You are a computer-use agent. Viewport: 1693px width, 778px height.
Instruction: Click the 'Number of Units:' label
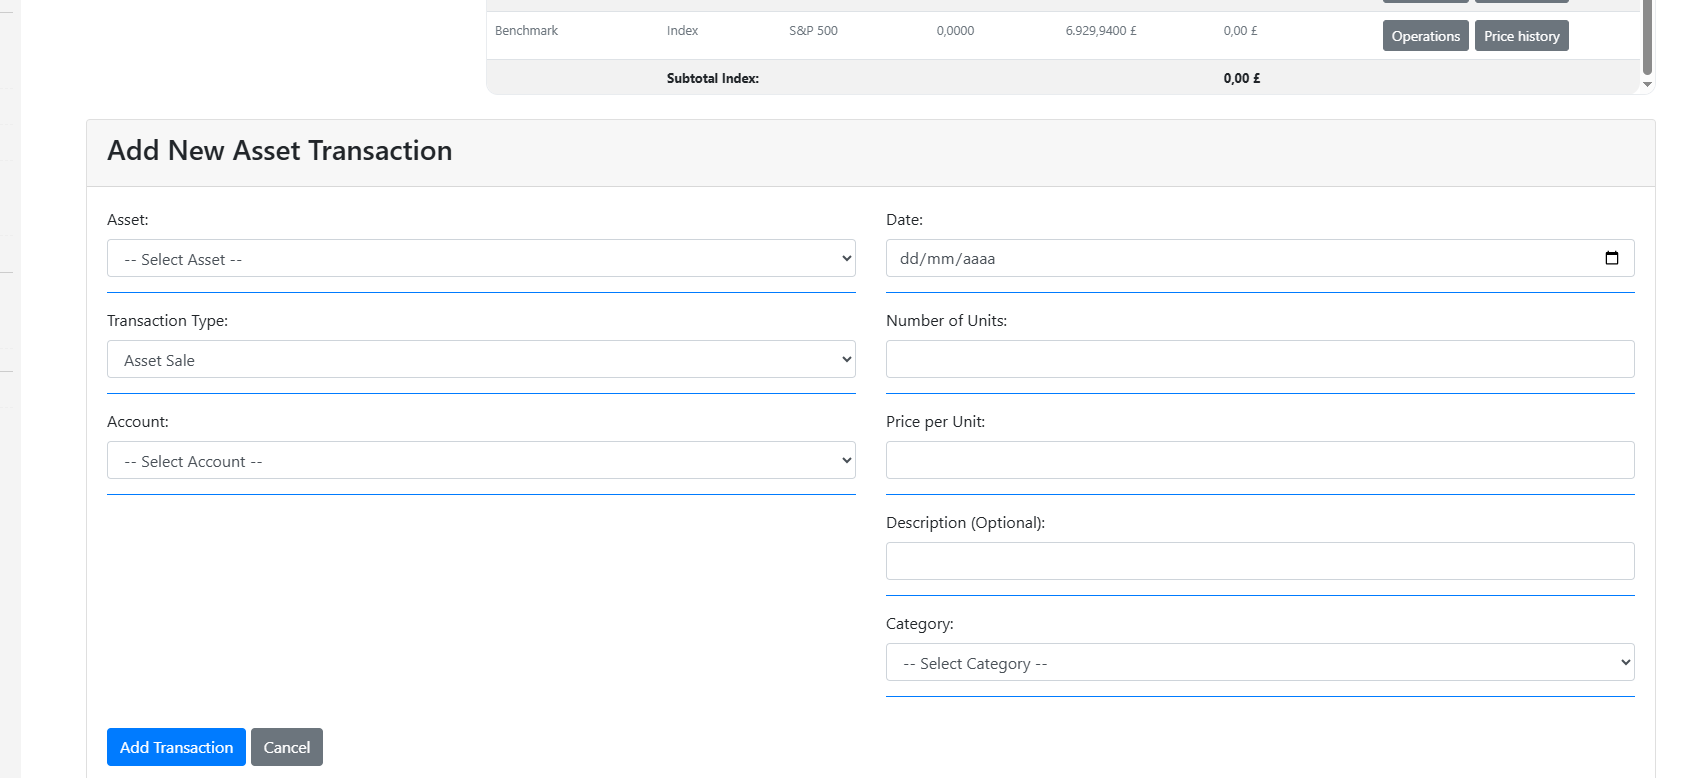(x=946, y=321)
